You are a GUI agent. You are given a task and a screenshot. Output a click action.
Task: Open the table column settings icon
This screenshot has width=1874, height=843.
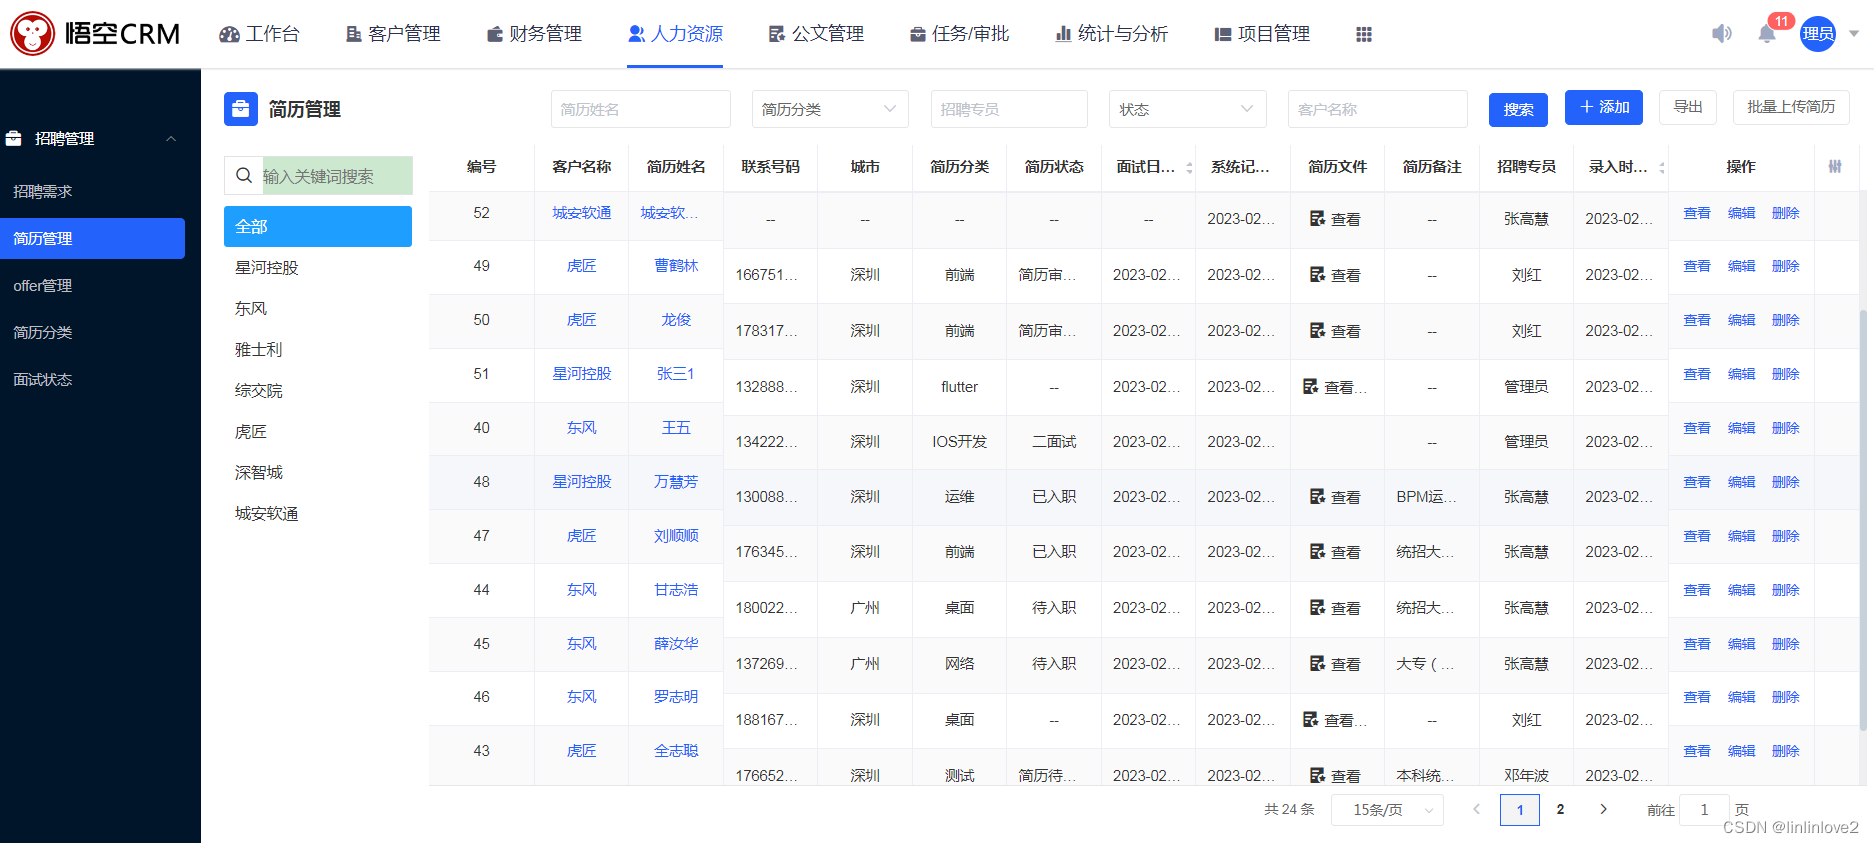point(1835,167)
